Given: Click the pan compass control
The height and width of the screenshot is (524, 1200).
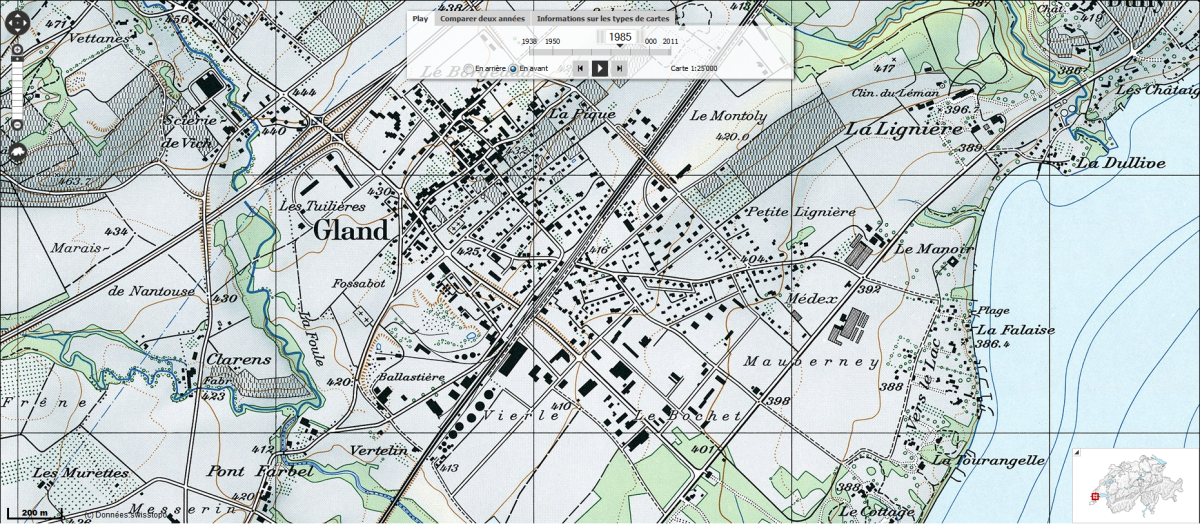Looking at the screenshot, I should [16, 24].
